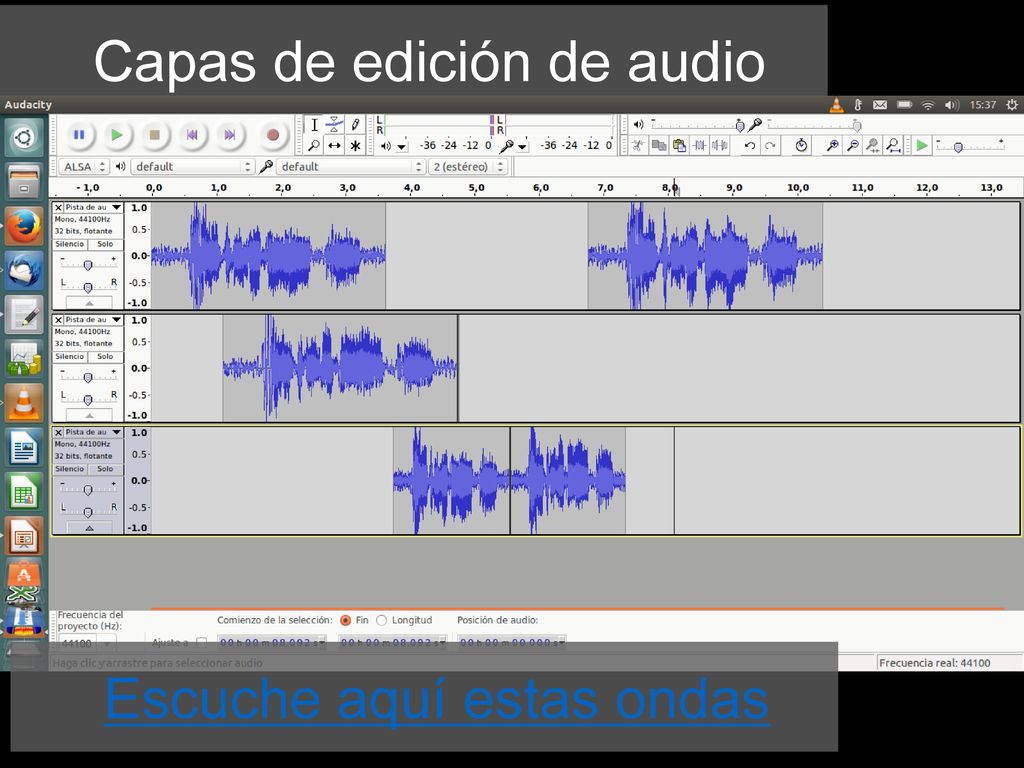Click the third track pan slider
1024x768 pixels.
(x=88, y=511)
